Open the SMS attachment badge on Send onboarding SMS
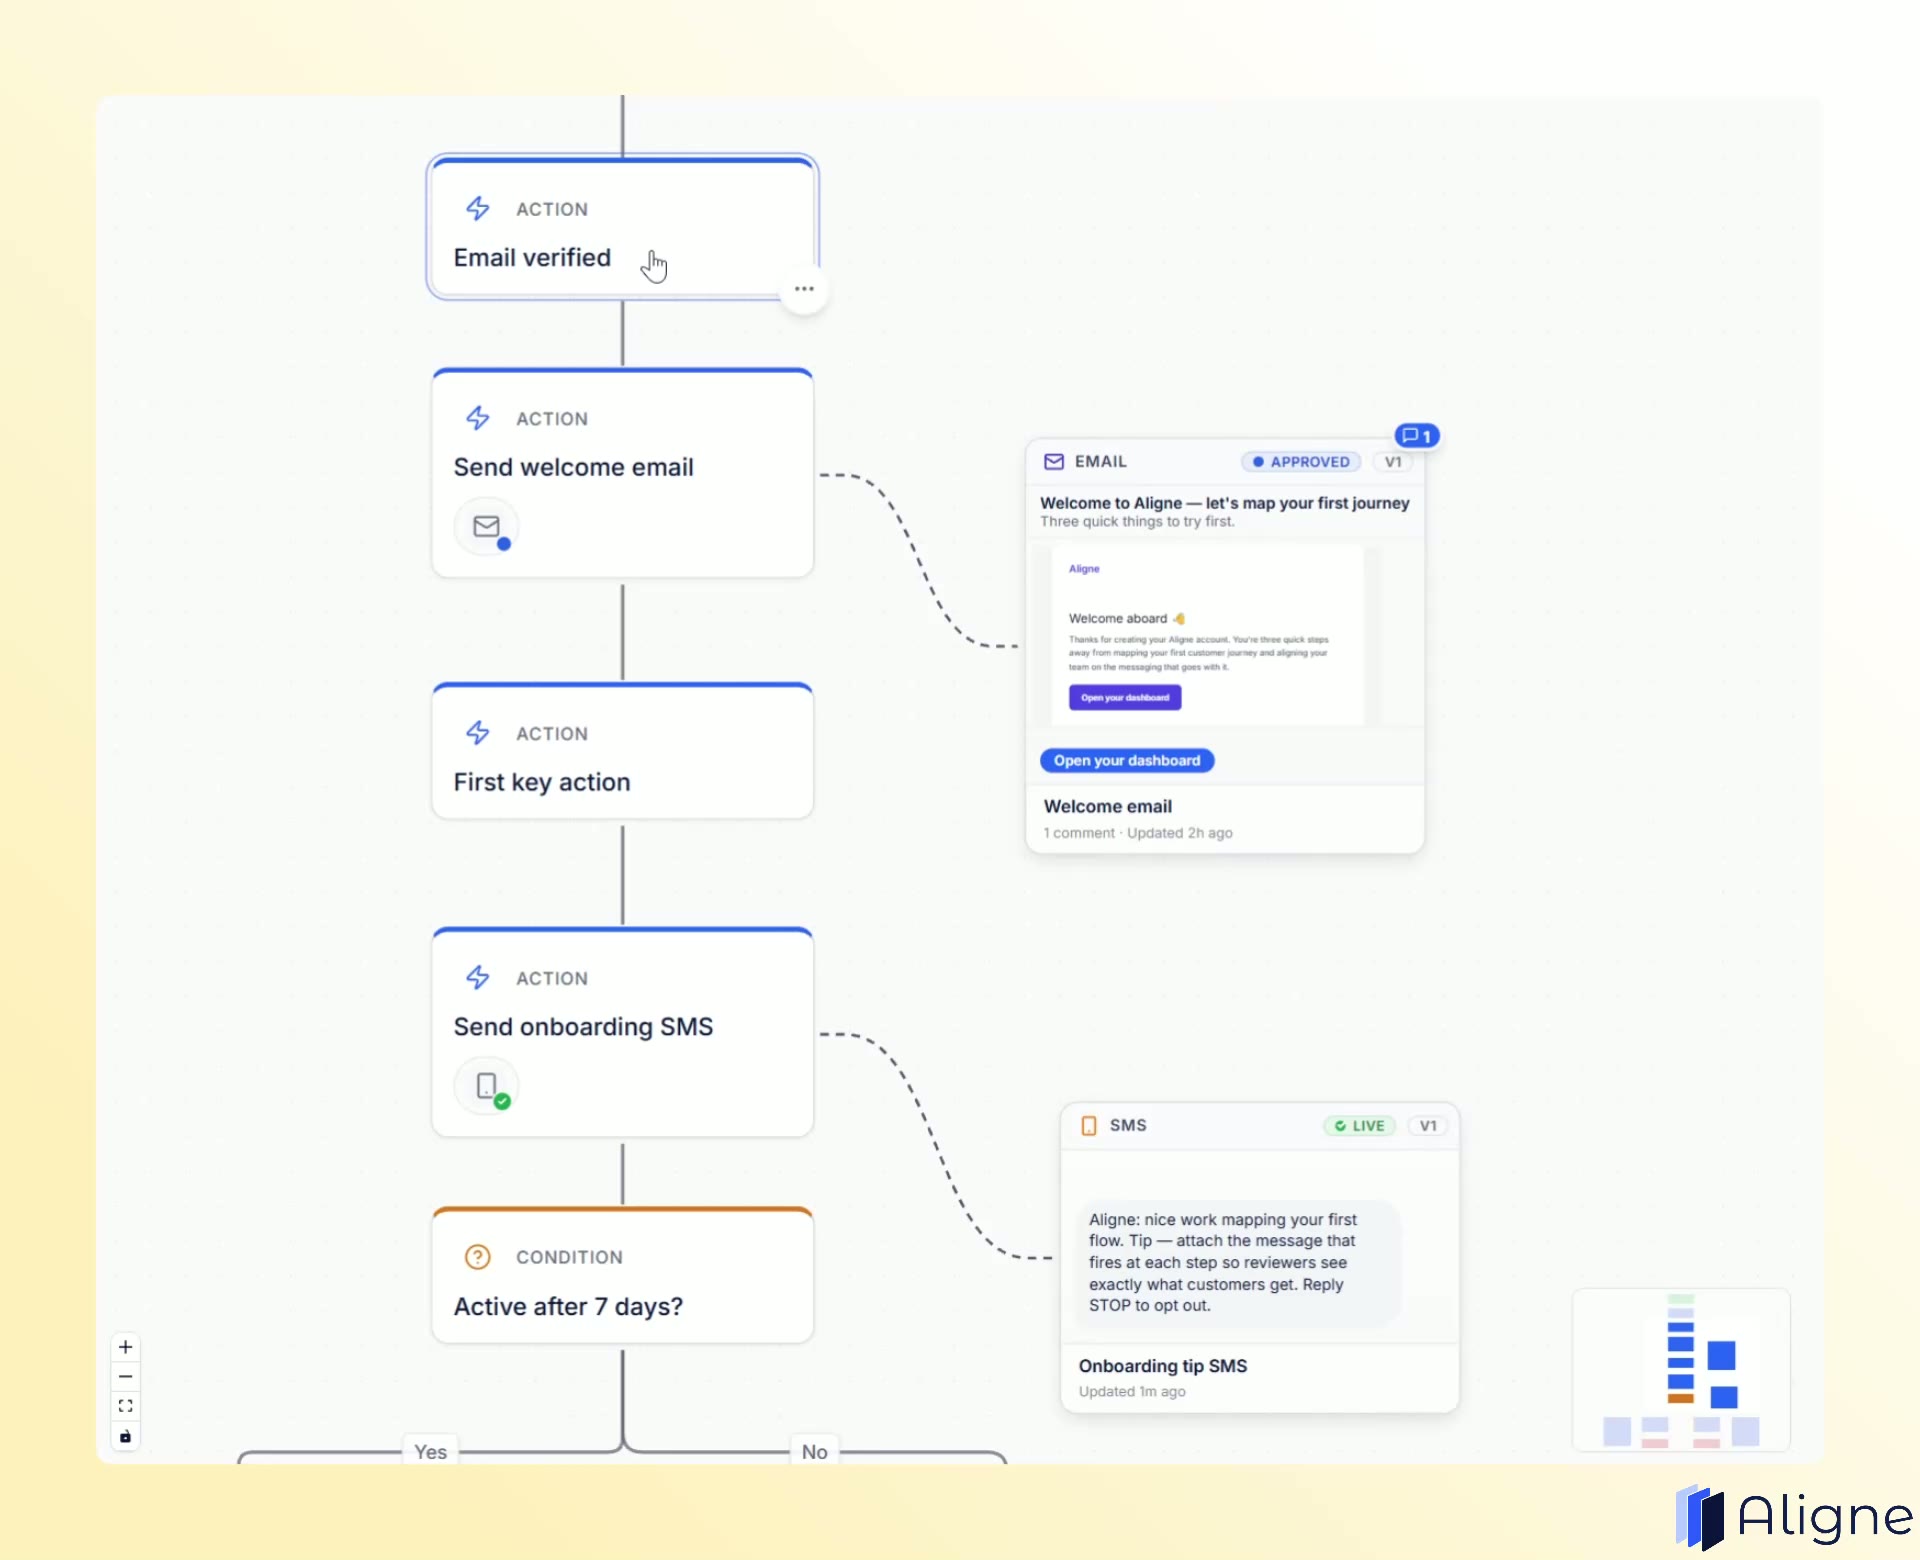Screen dimensions: 1920x1560 (x=487, y=1086)
